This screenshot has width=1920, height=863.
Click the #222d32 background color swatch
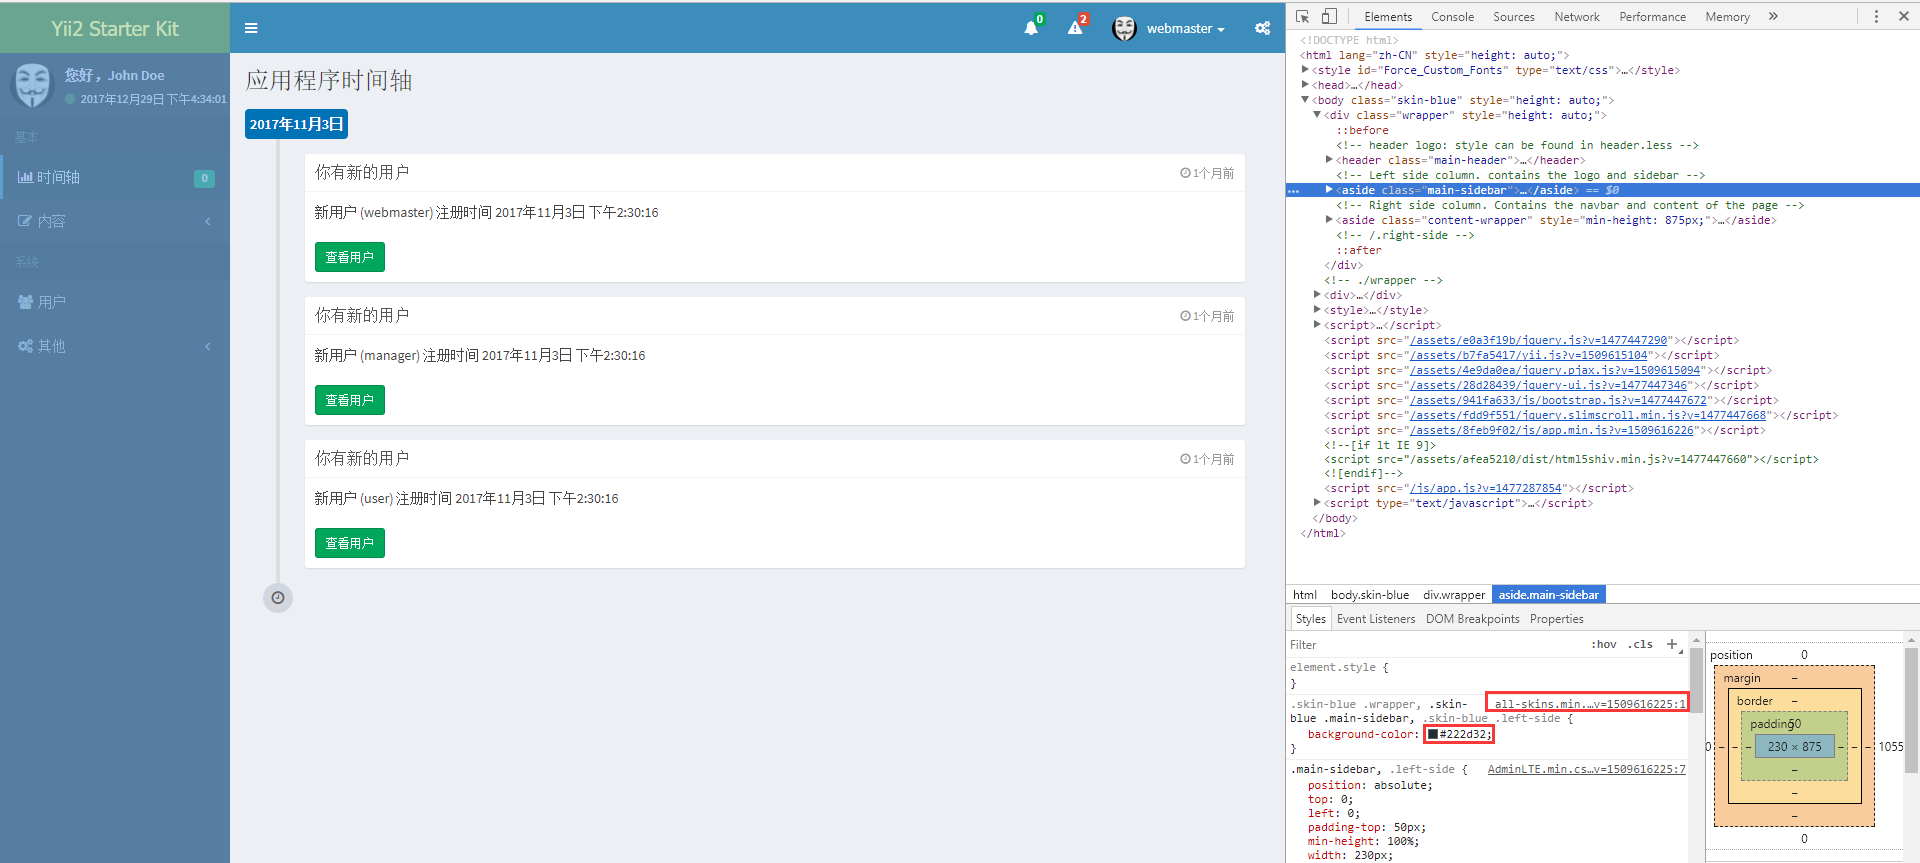(1433, 734)
